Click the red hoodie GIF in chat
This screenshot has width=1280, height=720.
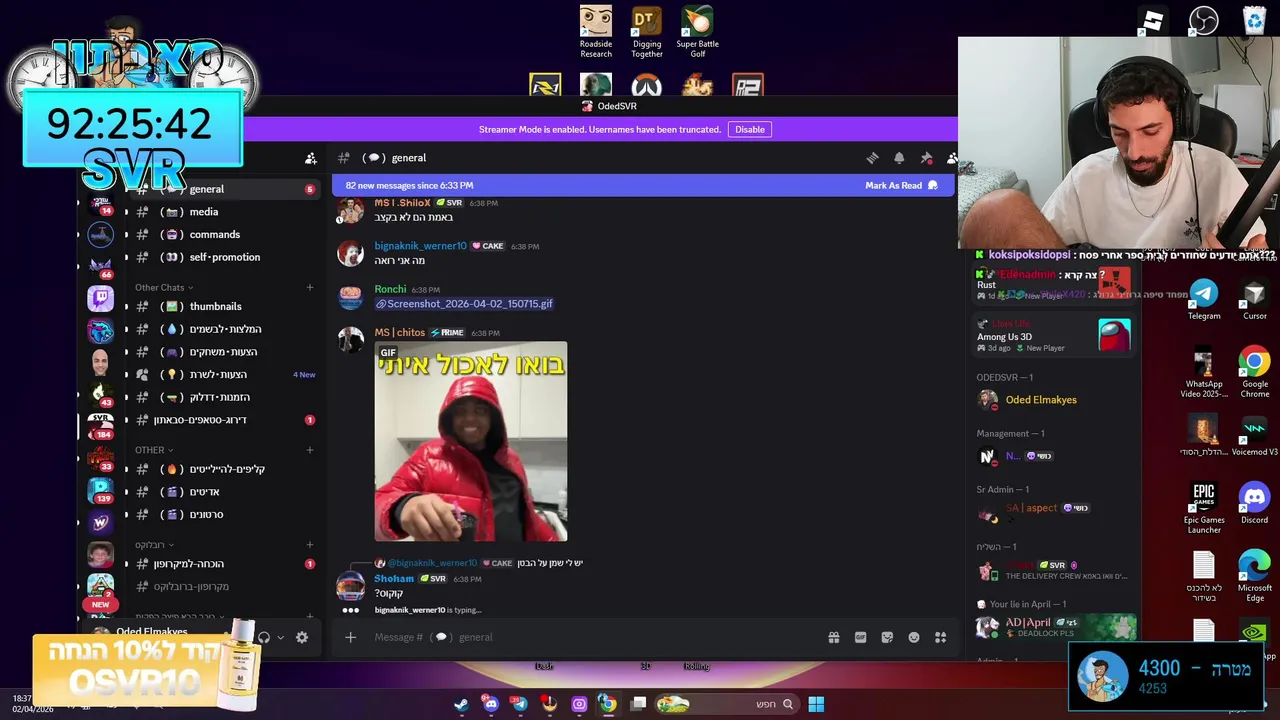(x=471, y=441)
